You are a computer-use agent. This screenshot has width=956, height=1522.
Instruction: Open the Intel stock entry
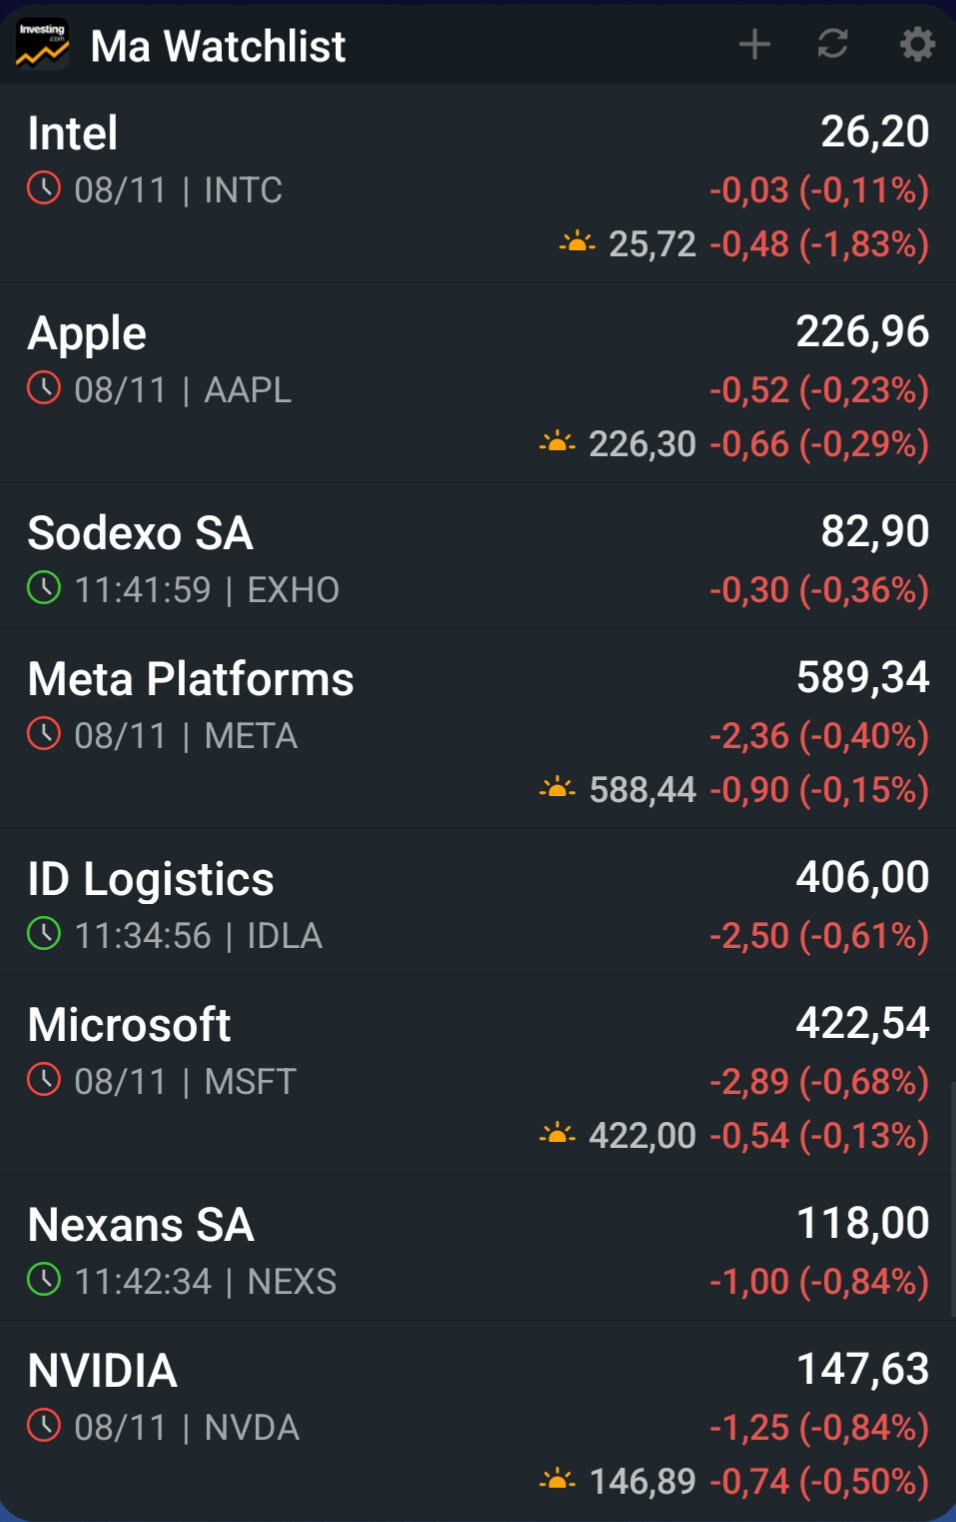[x=73, y=134]
